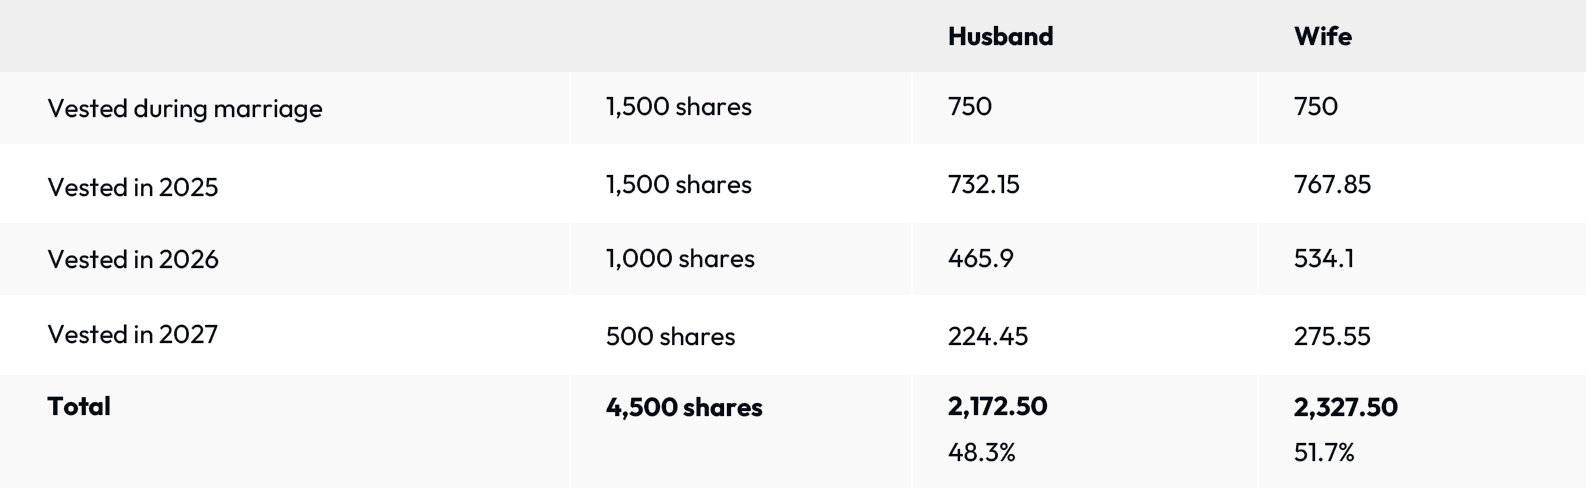Select the 'Vested in 2025' row label
Screen dimensions: 1586x489
[133, 187]
